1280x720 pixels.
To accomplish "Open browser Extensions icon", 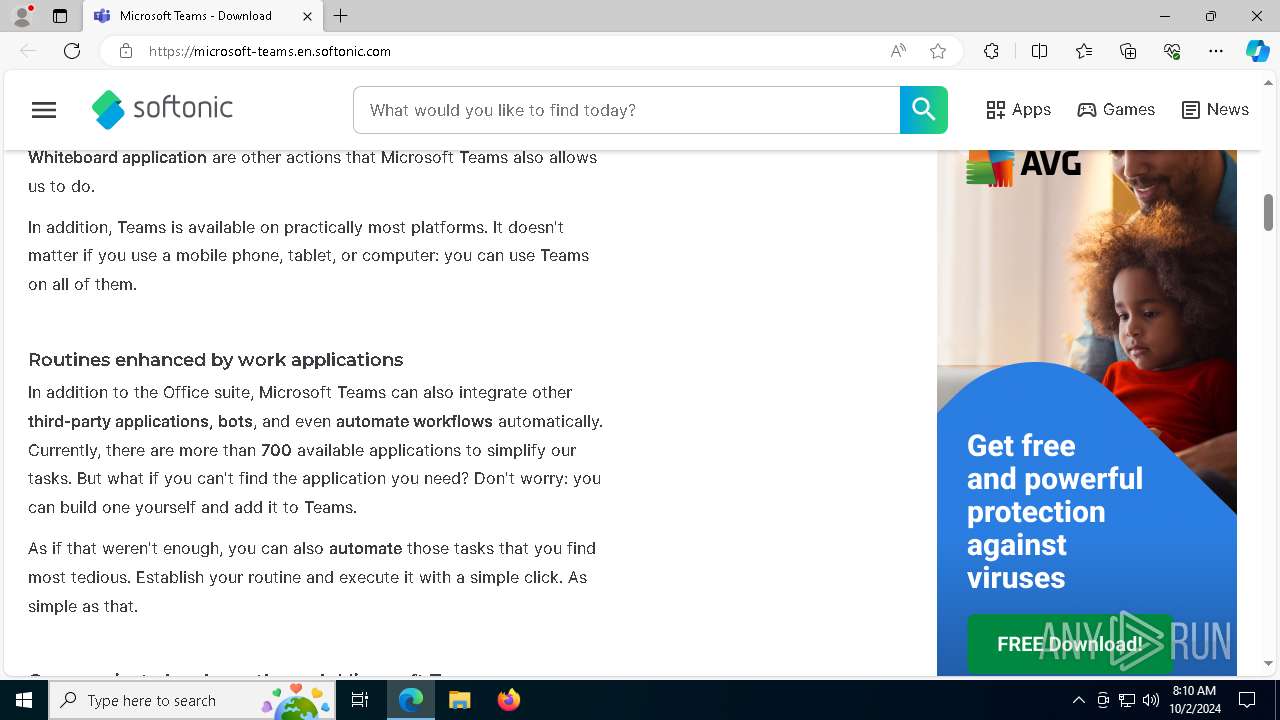I will coord(991,51).
